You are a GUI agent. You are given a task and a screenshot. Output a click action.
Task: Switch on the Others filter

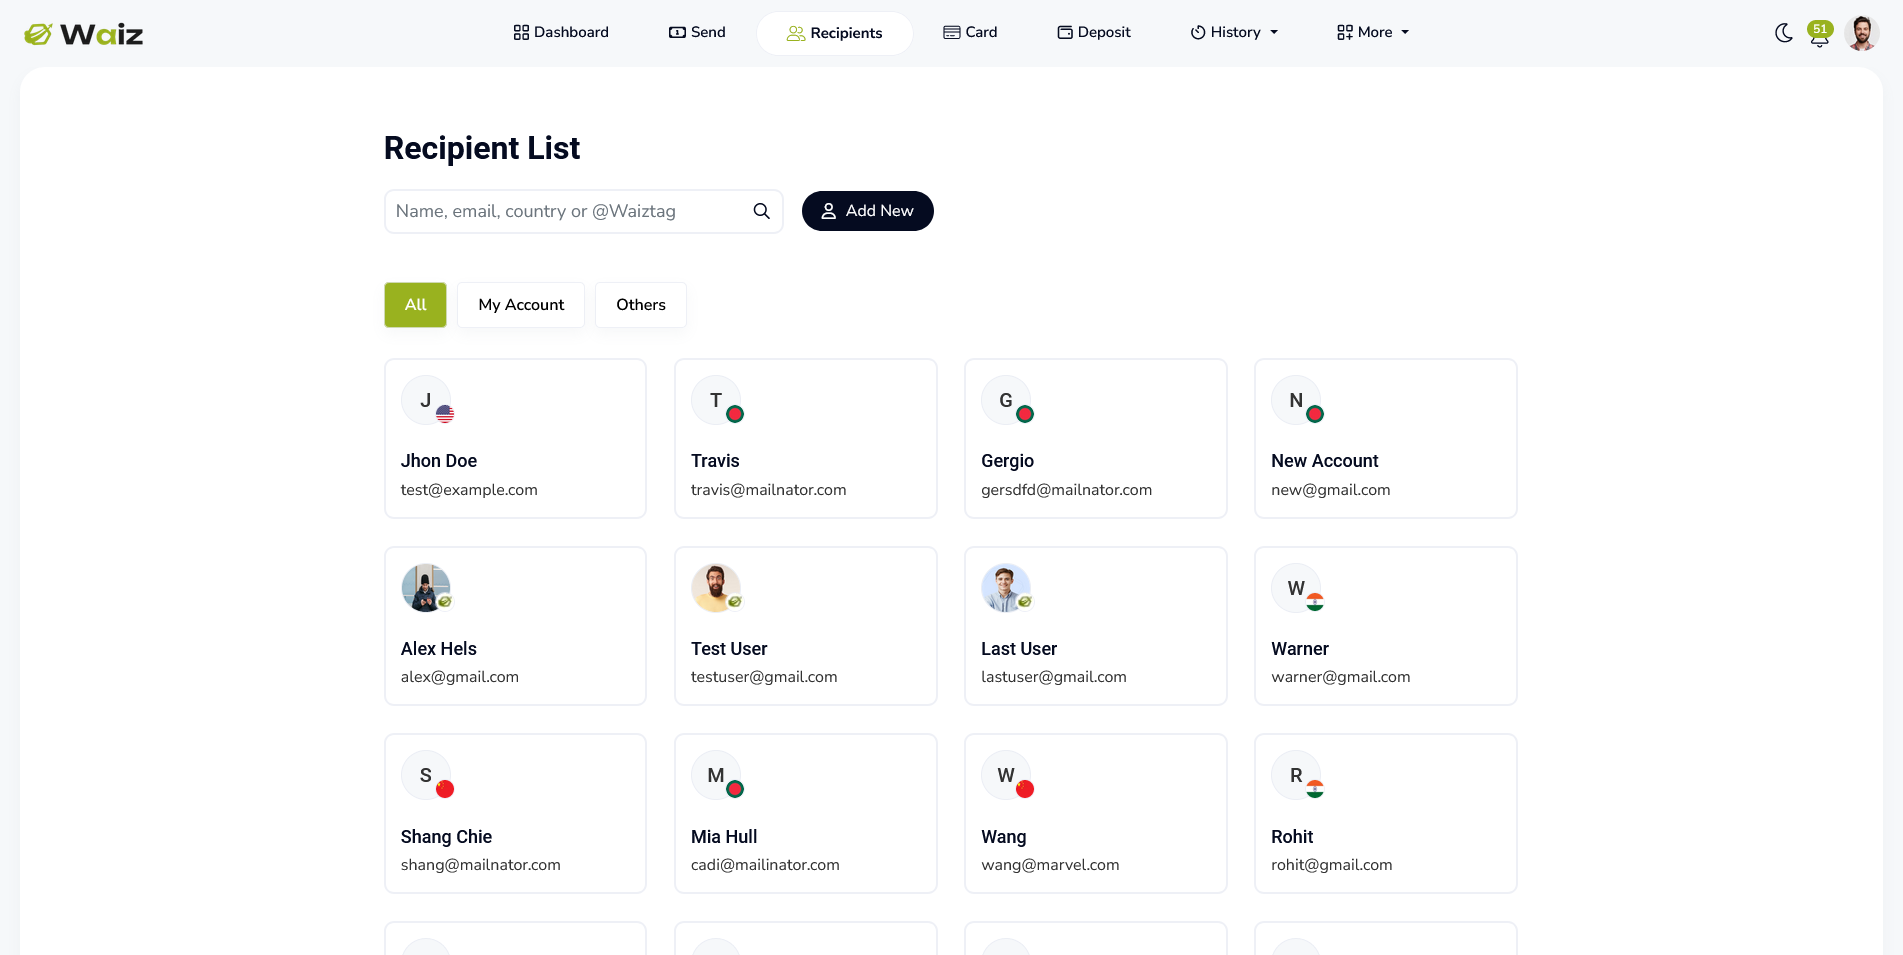640,305
